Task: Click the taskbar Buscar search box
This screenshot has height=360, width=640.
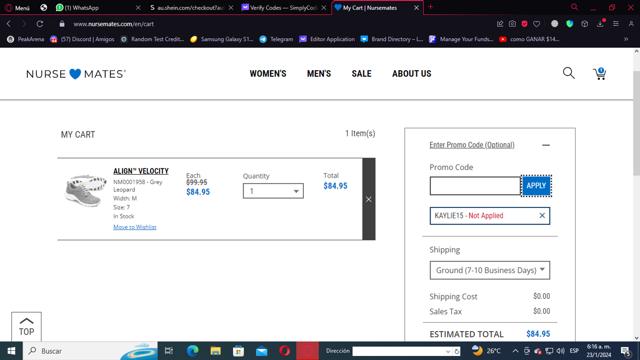Action: click(90, 351)
